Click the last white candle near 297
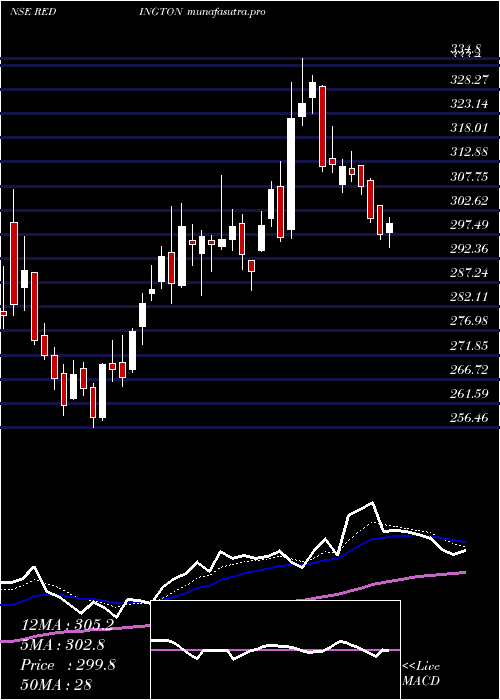 tap(389, 228)
